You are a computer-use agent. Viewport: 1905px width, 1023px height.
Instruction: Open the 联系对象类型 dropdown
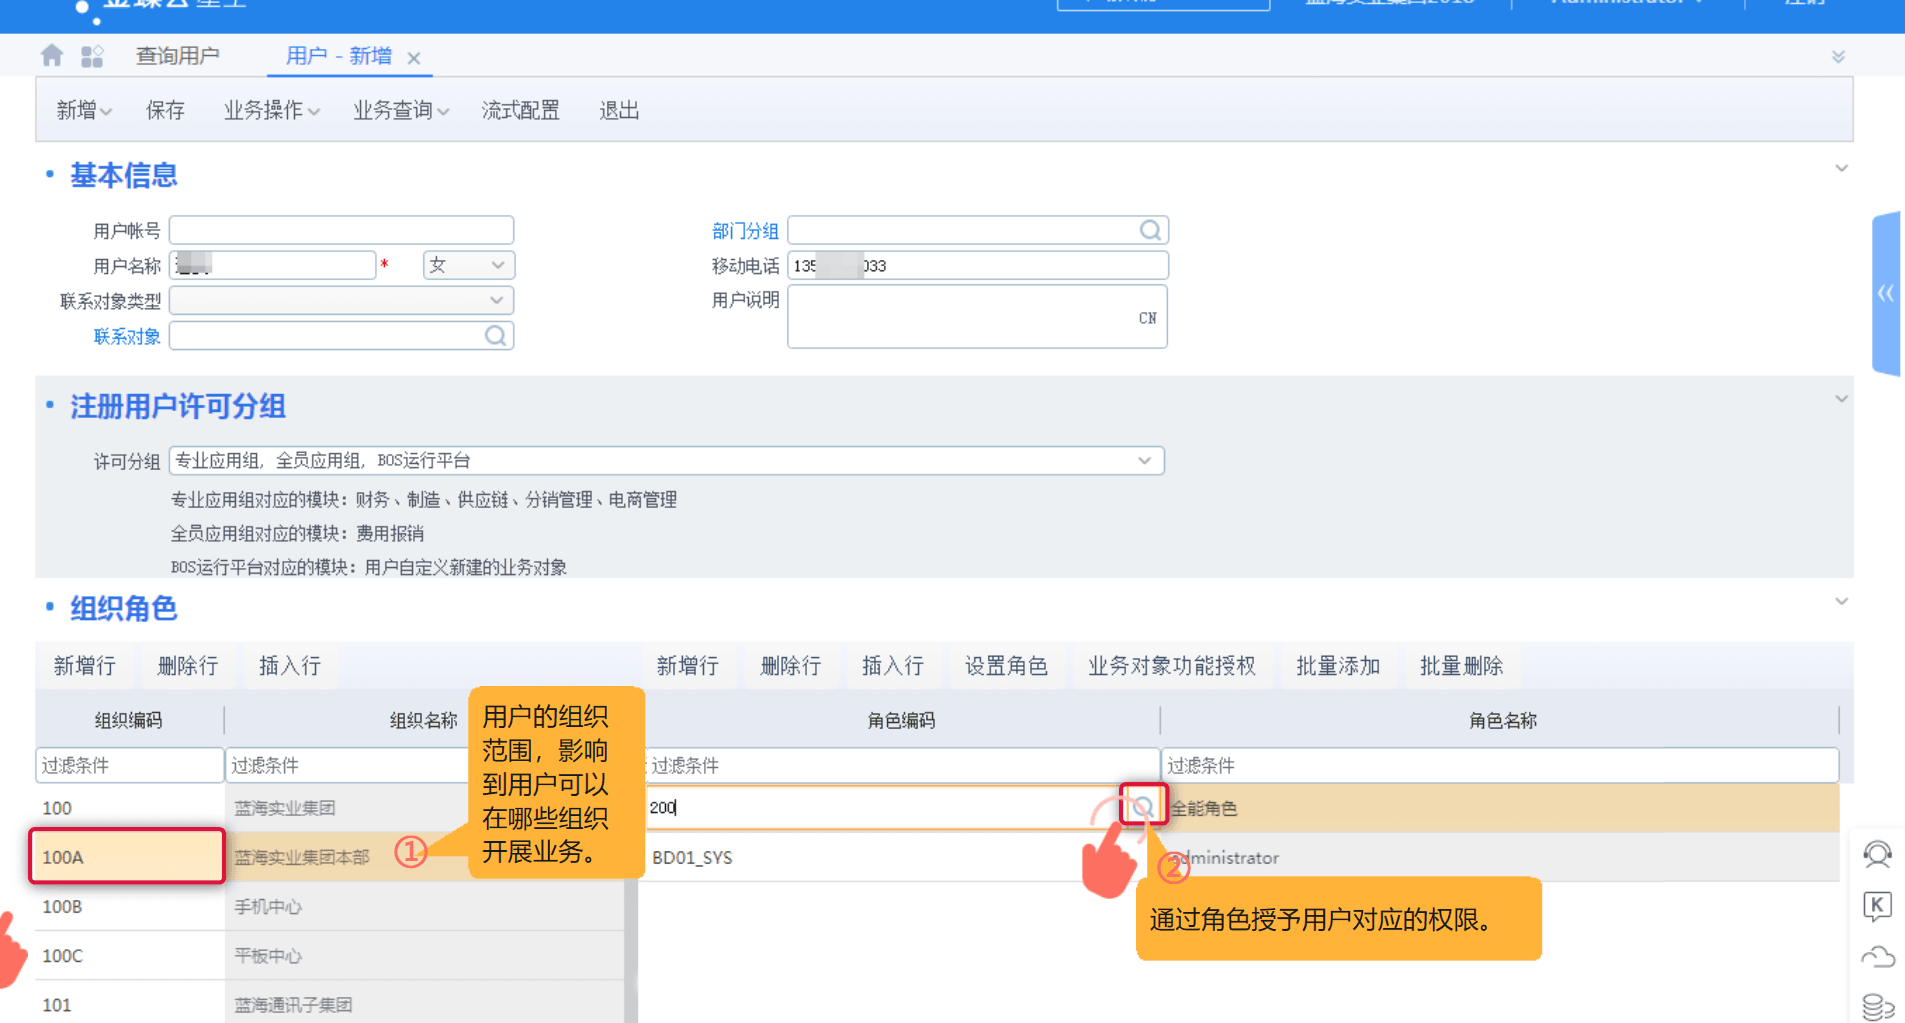(x=497, y=300)
